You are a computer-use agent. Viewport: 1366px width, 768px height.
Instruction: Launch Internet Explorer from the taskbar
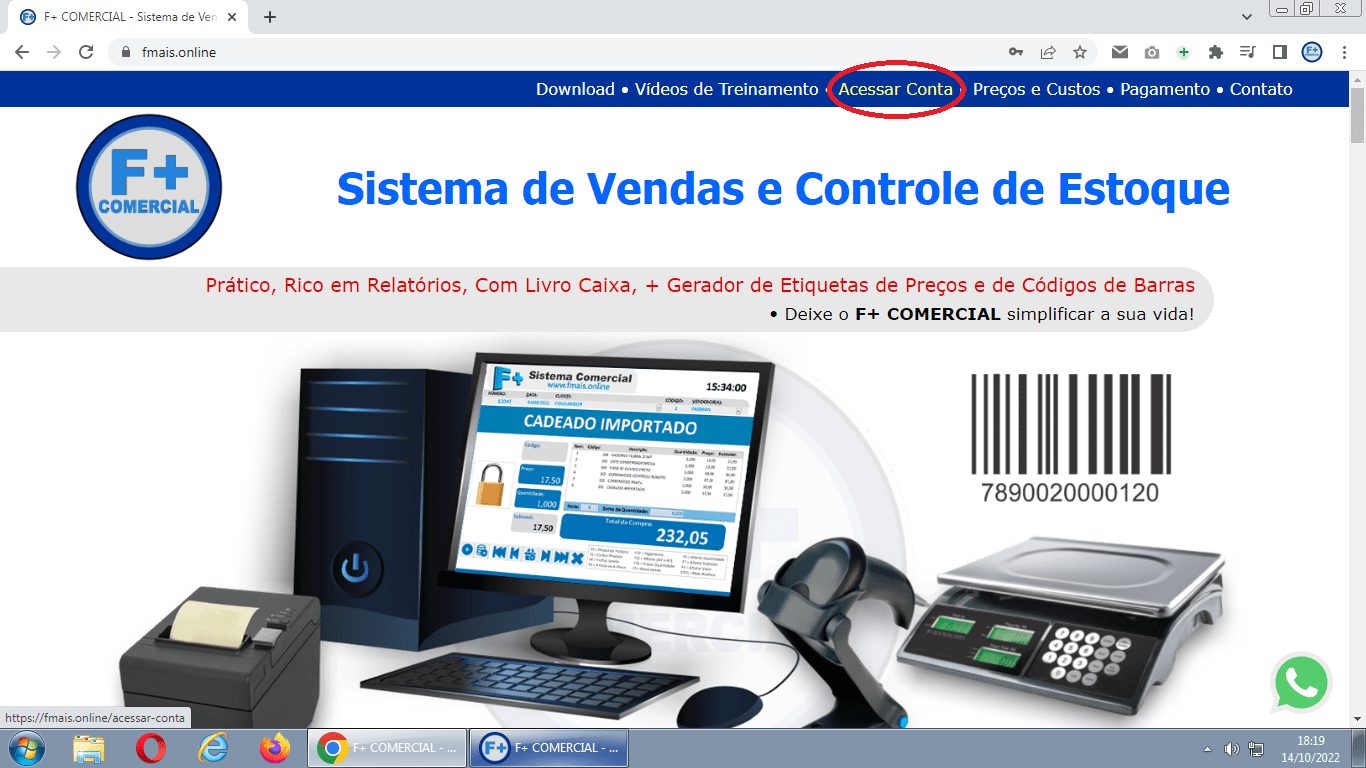[212, 748]
